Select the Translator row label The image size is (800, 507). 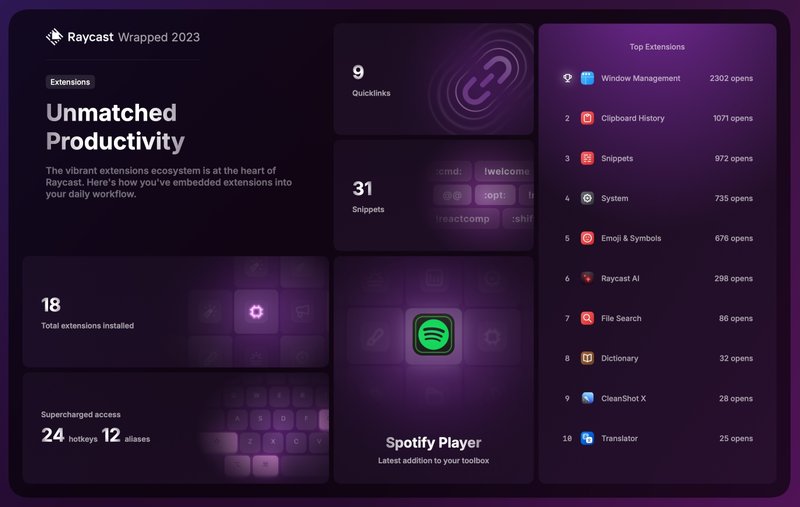619,438
